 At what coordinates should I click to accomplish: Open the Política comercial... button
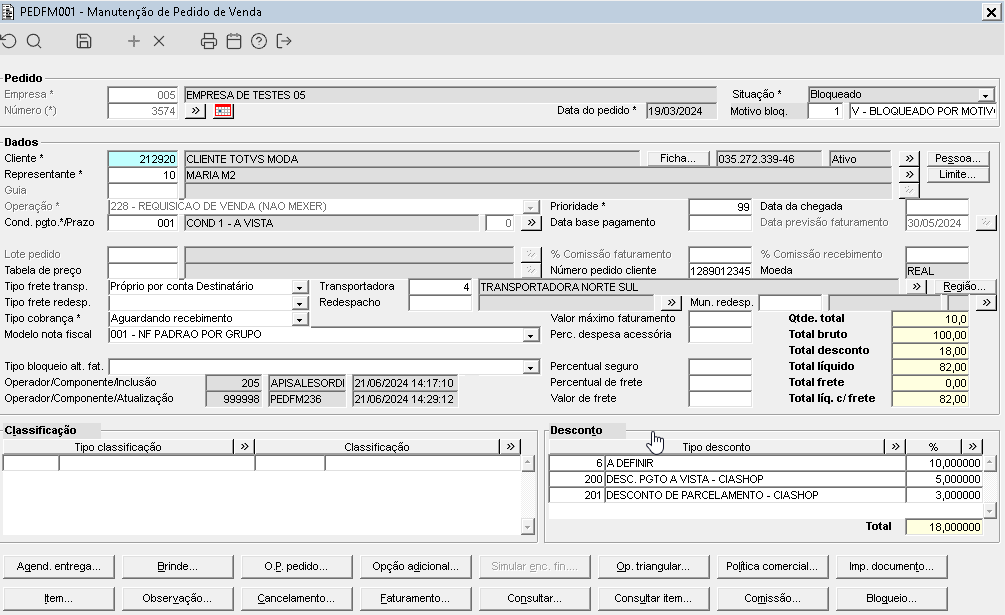772,566
